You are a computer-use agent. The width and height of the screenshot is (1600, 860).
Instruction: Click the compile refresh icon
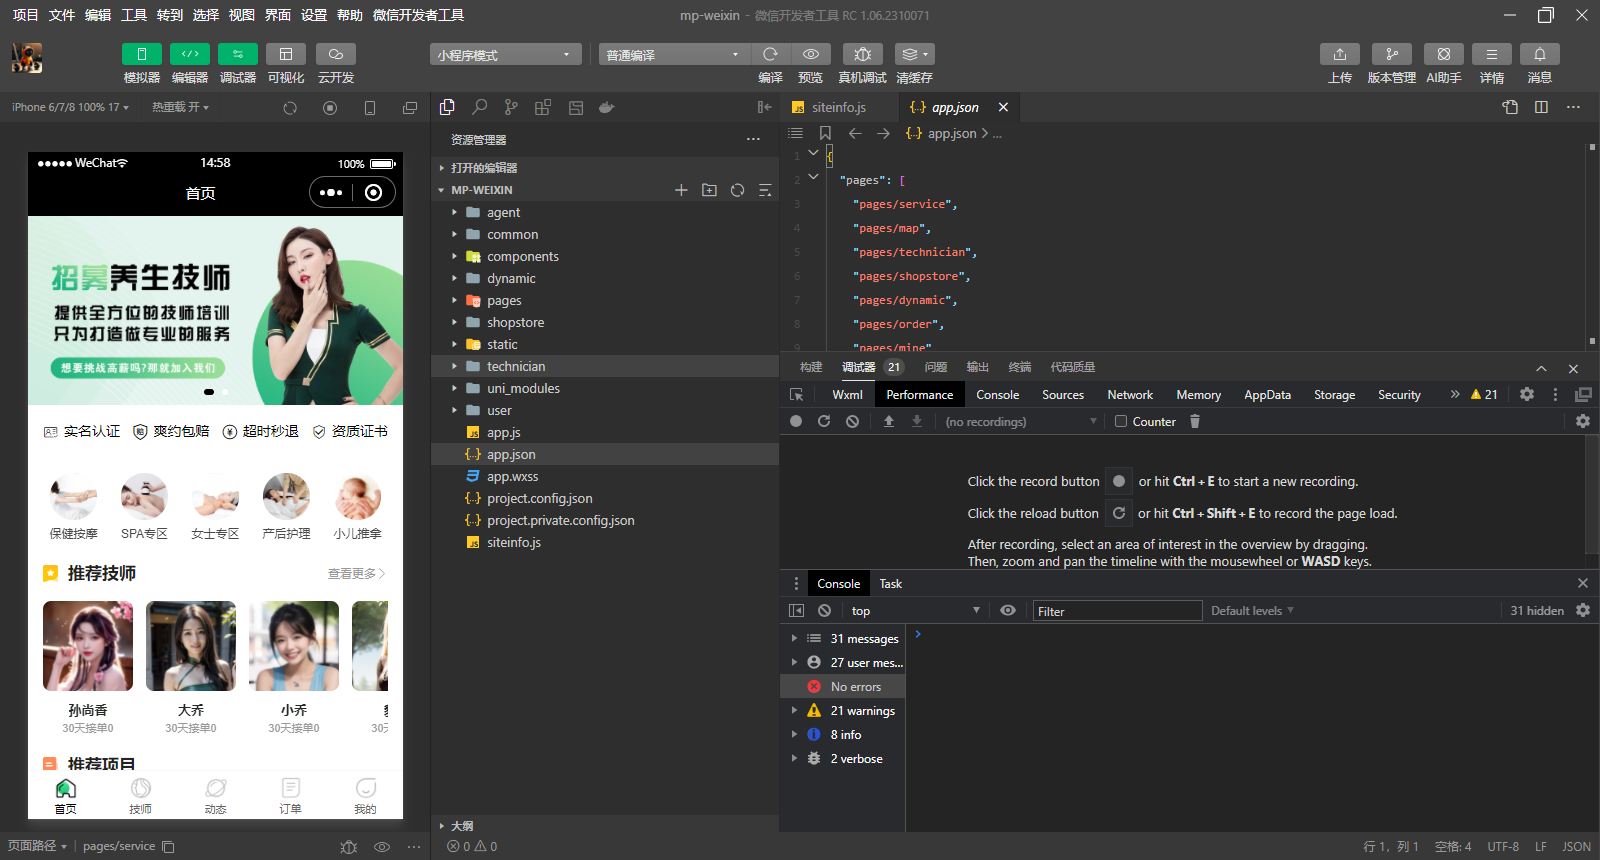pyautogui.click(x=770, y=54)
